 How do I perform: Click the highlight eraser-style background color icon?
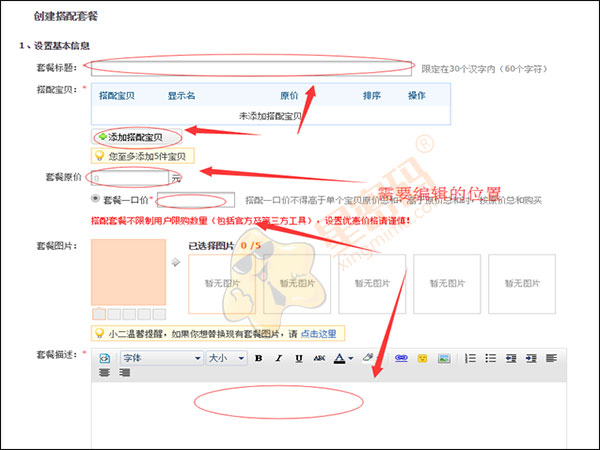point(368,357)
